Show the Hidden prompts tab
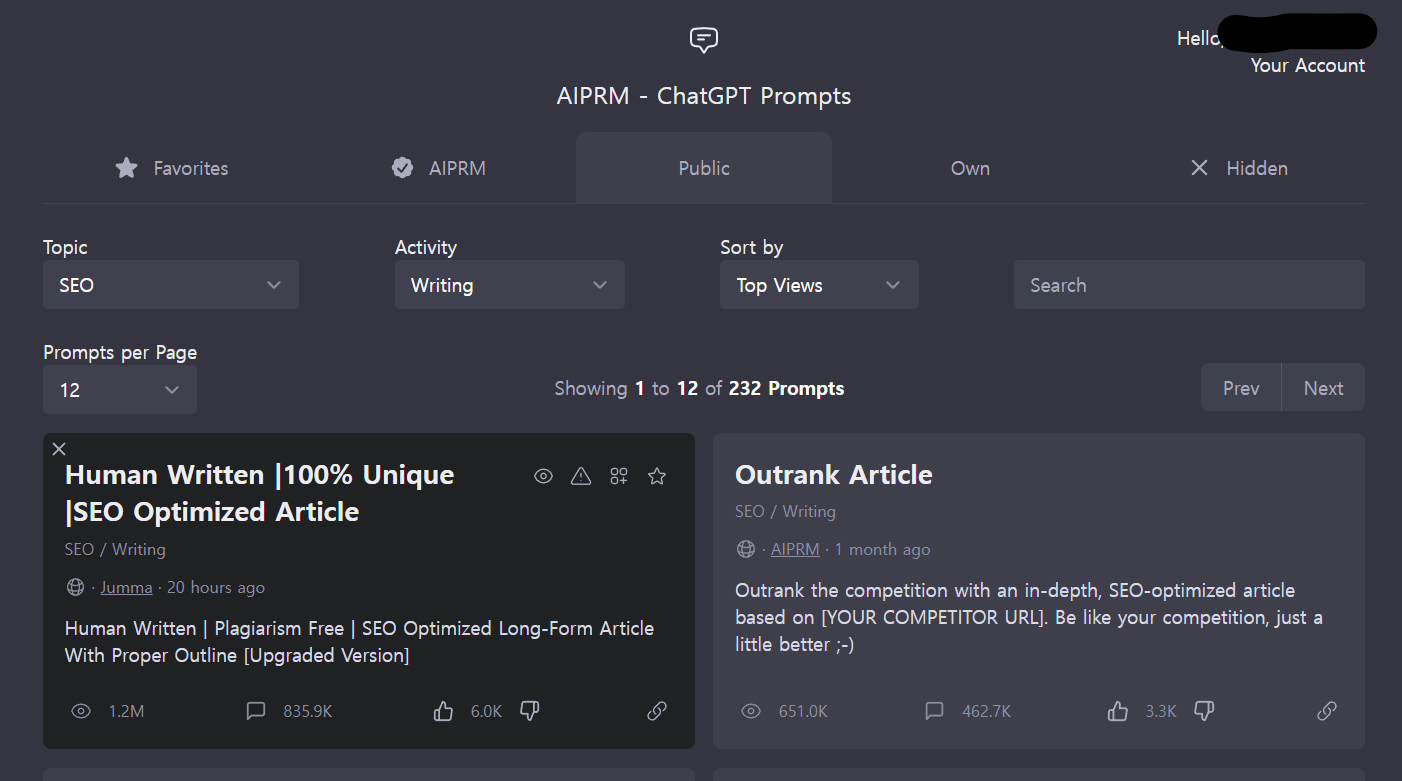Image resolution: width=1402 pixels, height=781 pixels. [x=1237, y=168]
